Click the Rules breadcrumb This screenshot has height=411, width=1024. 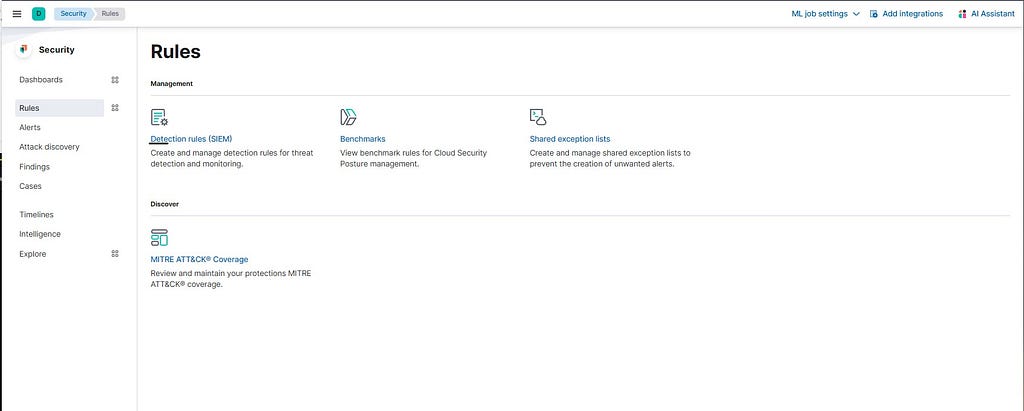[x=110, y=14]
